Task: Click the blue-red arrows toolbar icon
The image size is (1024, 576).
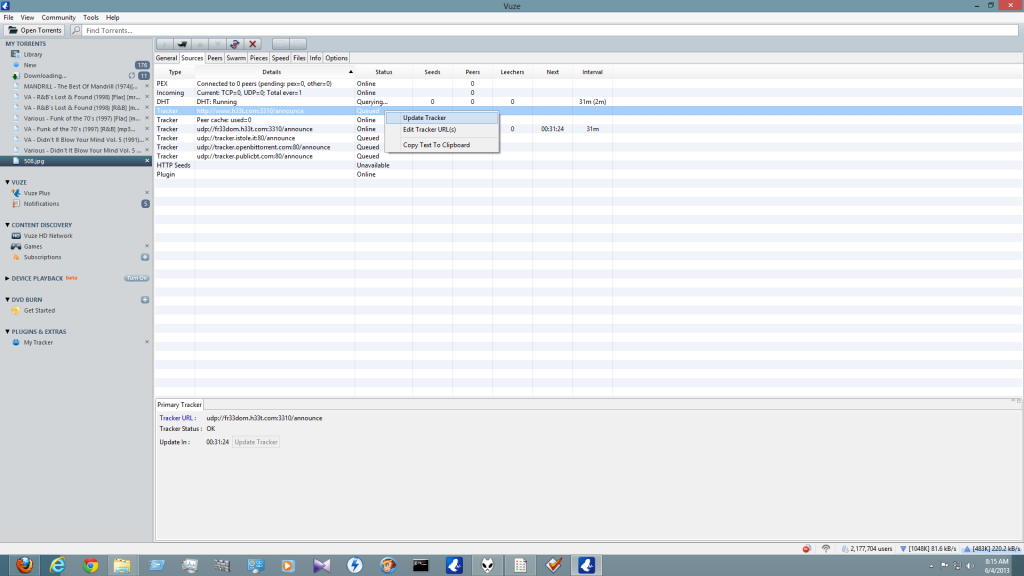Action: pos(235,44)
